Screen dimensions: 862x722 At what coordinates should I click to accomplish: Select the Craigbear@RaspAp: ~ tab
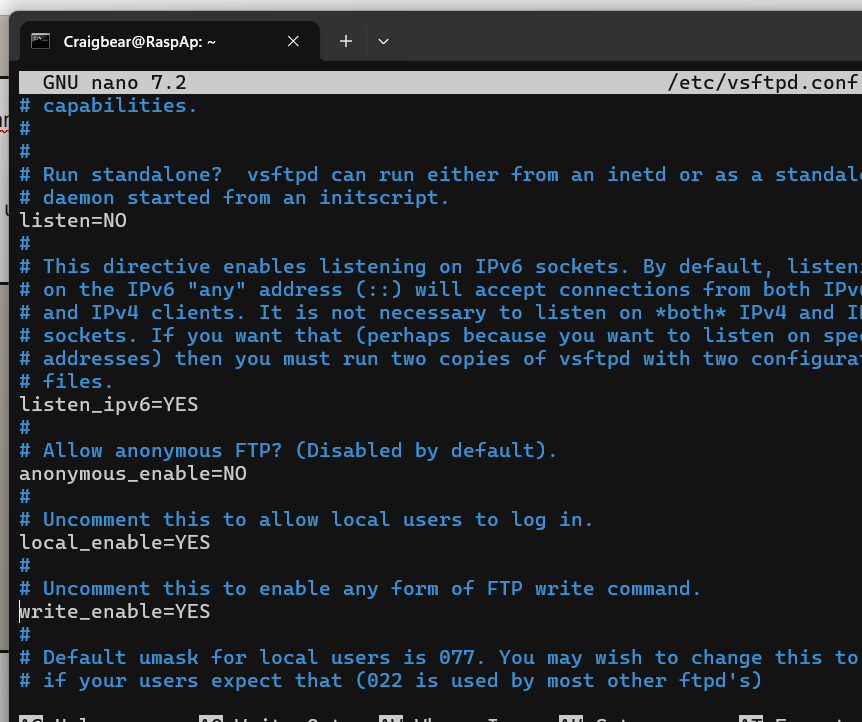(x=140, y=41)
